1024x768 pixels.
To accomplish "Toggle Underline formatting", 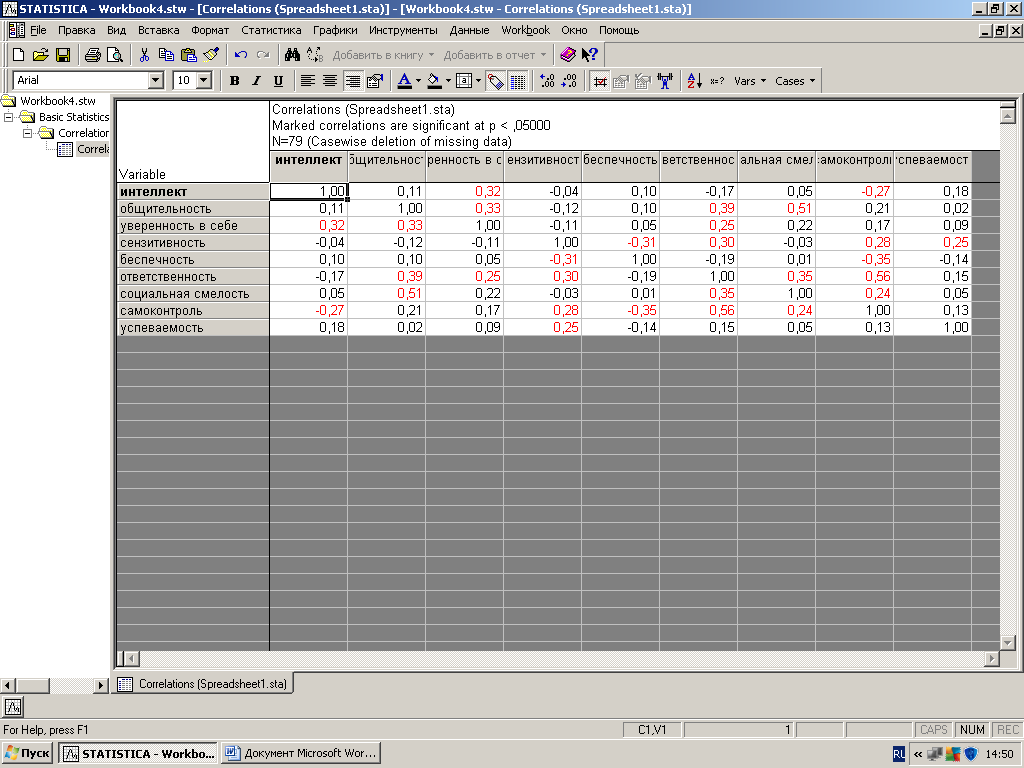I will click(x=278, y=81).
